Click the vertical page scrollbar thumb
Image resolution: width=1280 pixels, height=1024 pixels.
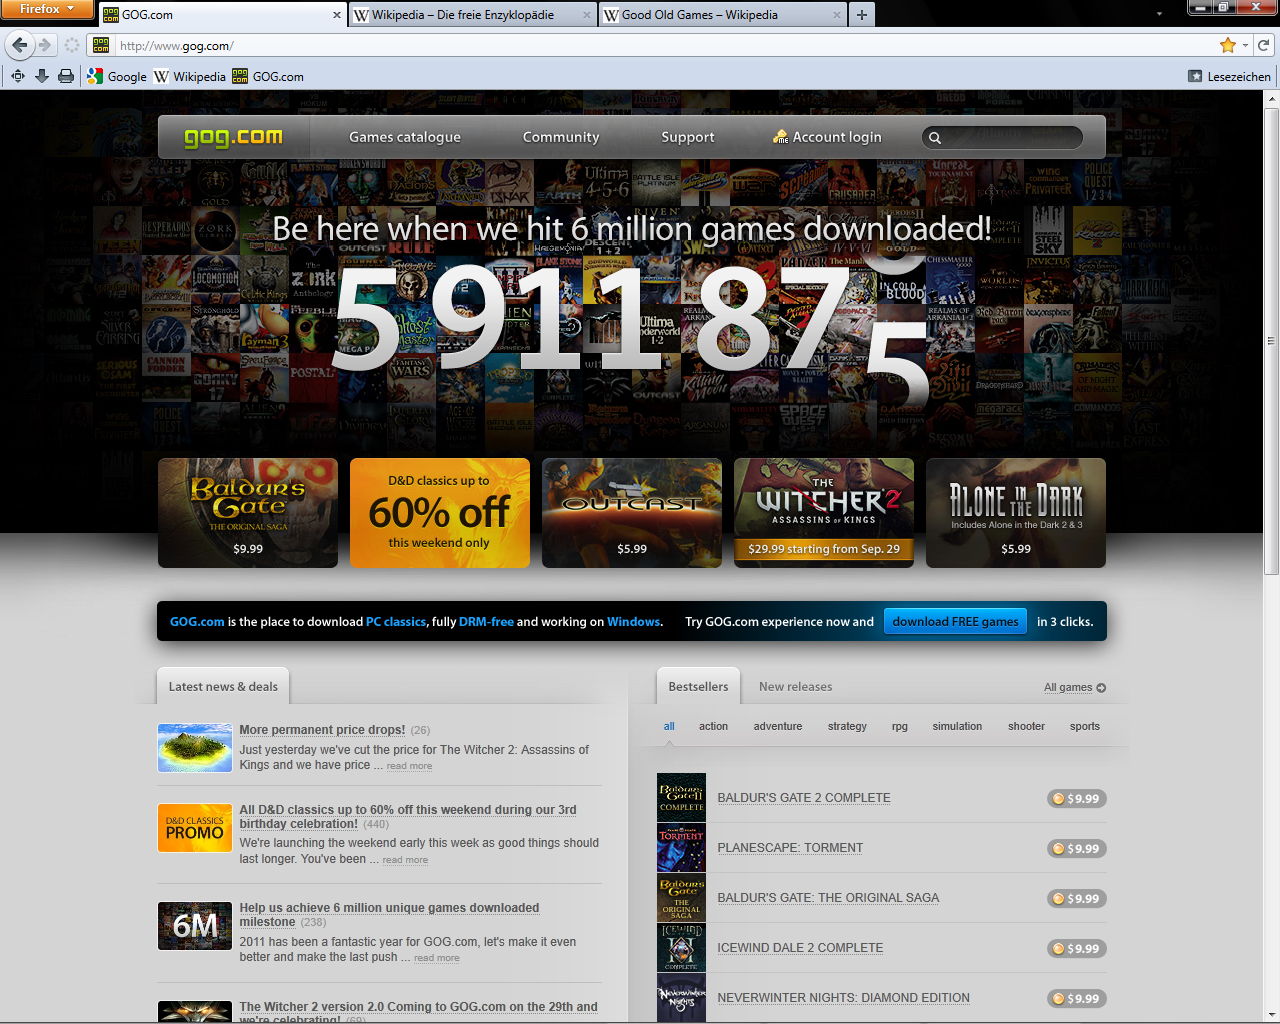(1271, 340)
